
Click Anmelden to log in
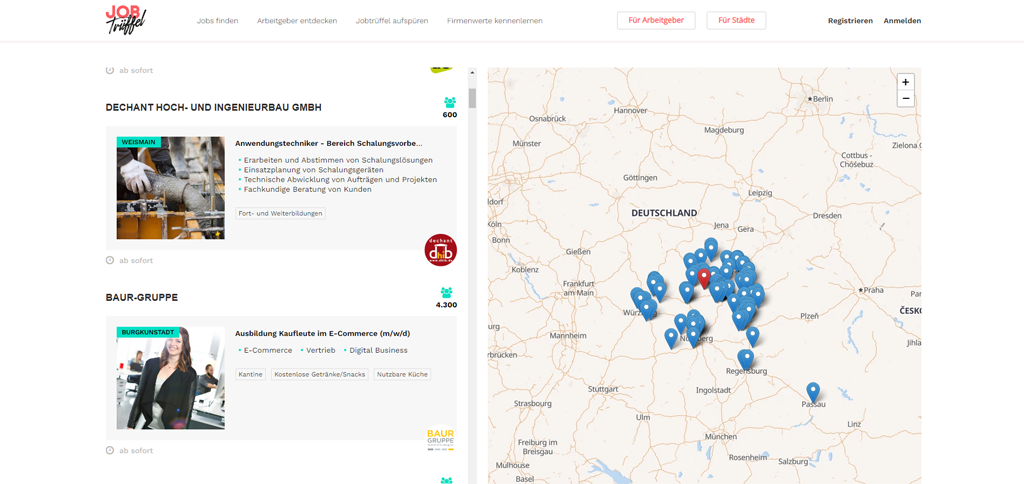902,21
